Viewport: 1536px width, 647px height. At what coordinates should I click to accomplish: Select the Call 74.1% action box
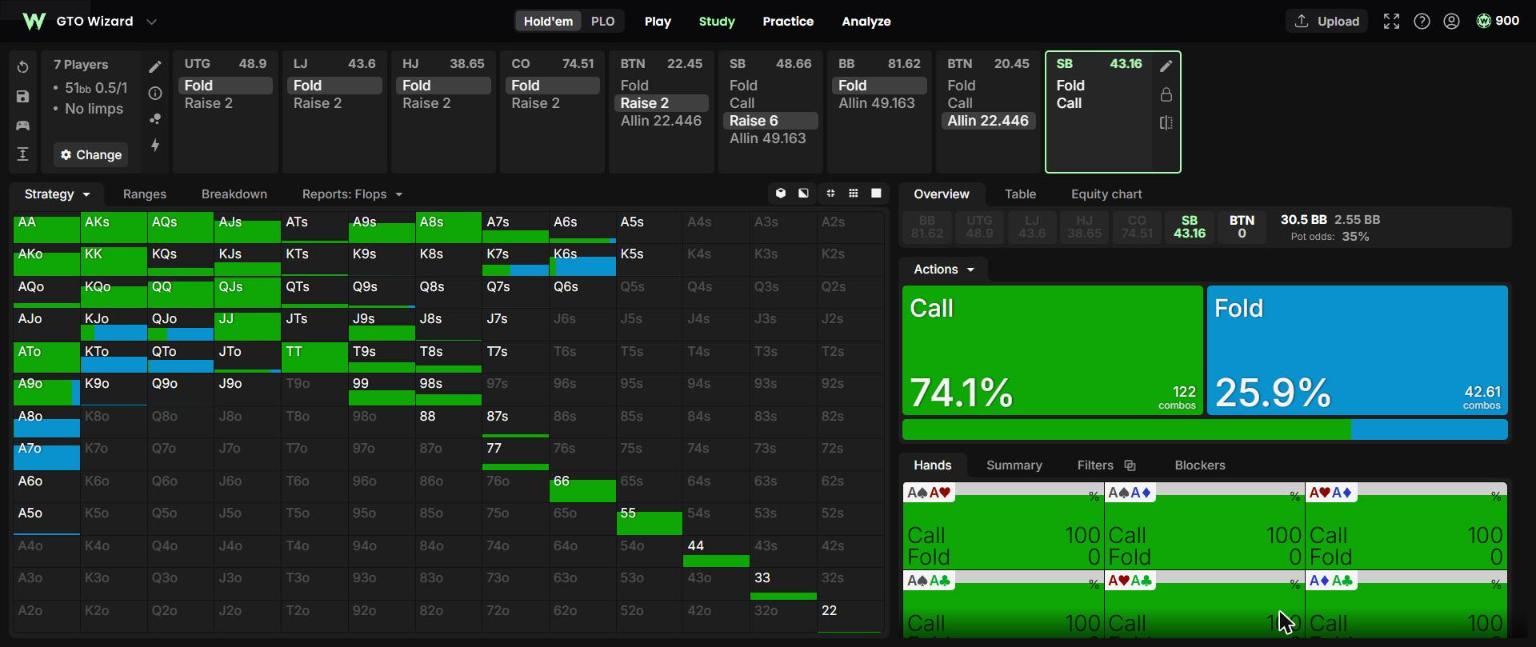tap(1052, 350)
